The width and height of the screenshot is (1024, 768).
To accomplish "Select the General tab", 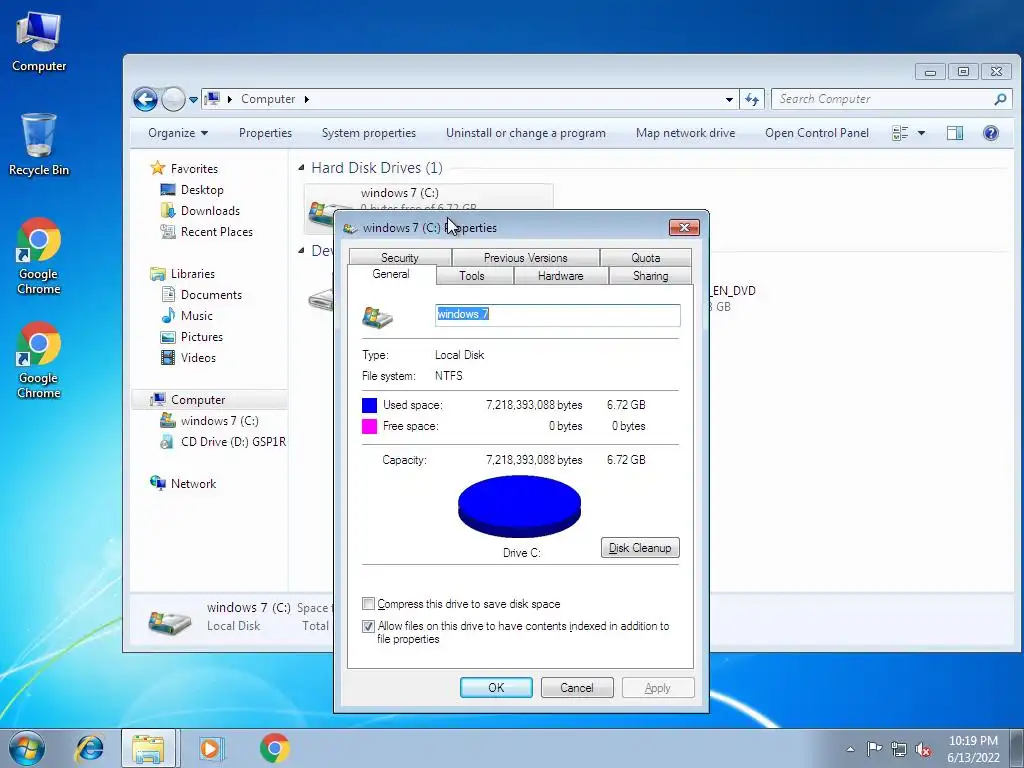I will [391, 274].
